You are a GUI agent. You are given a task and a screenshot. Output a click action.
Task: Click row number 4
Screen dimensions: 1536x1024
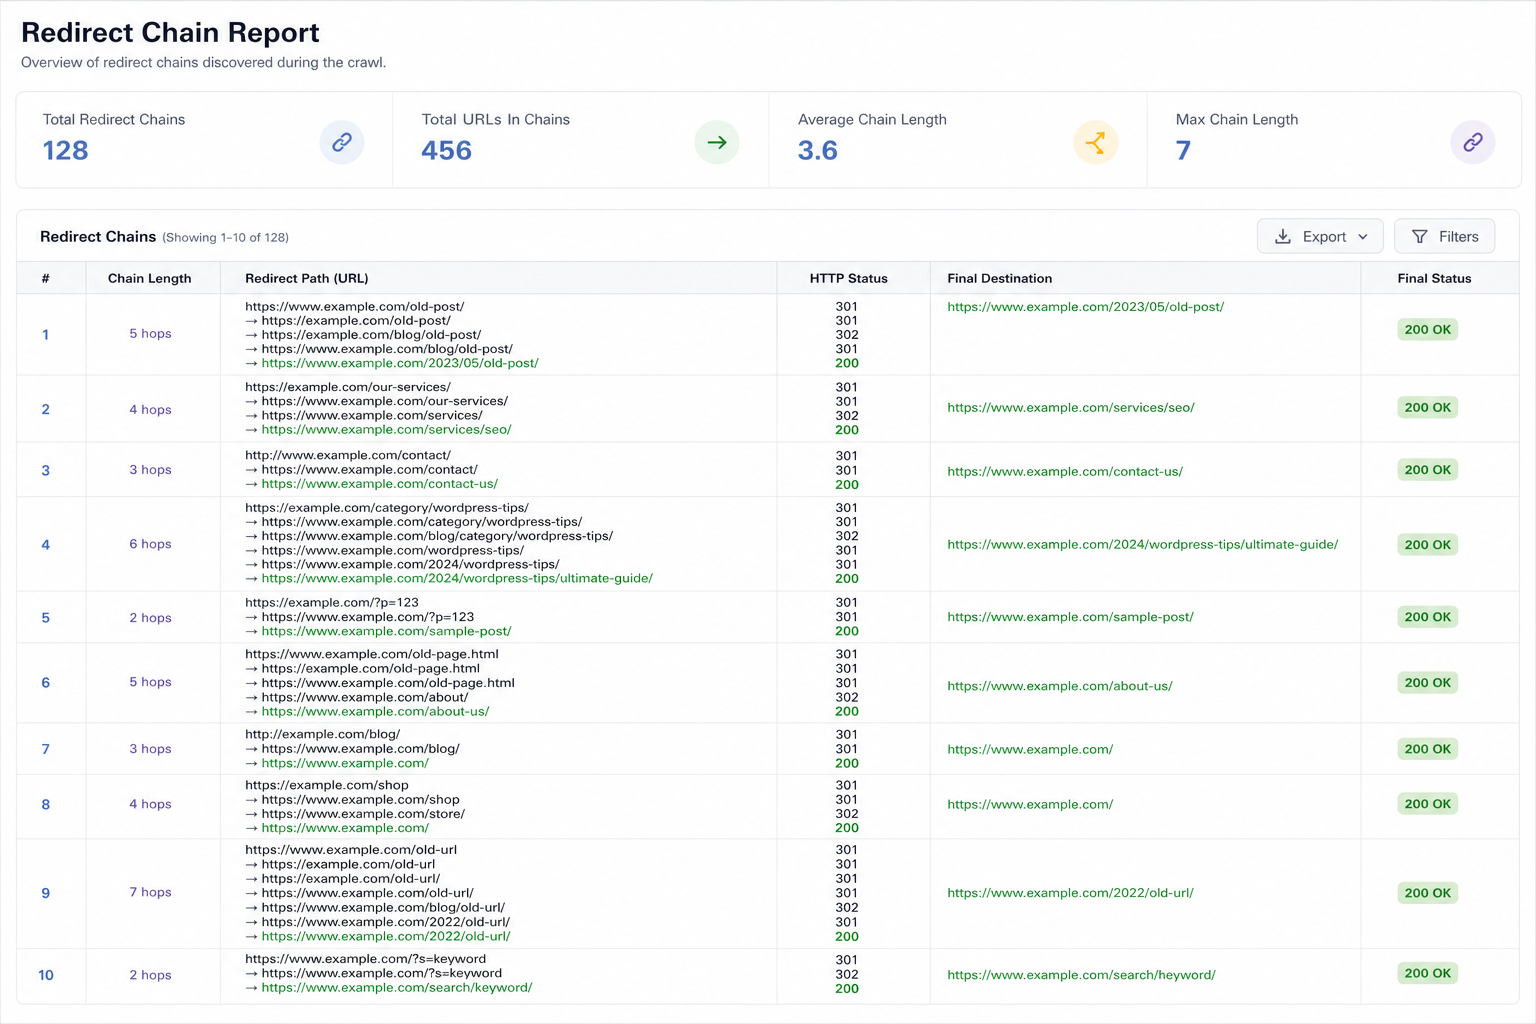point(45,545)
